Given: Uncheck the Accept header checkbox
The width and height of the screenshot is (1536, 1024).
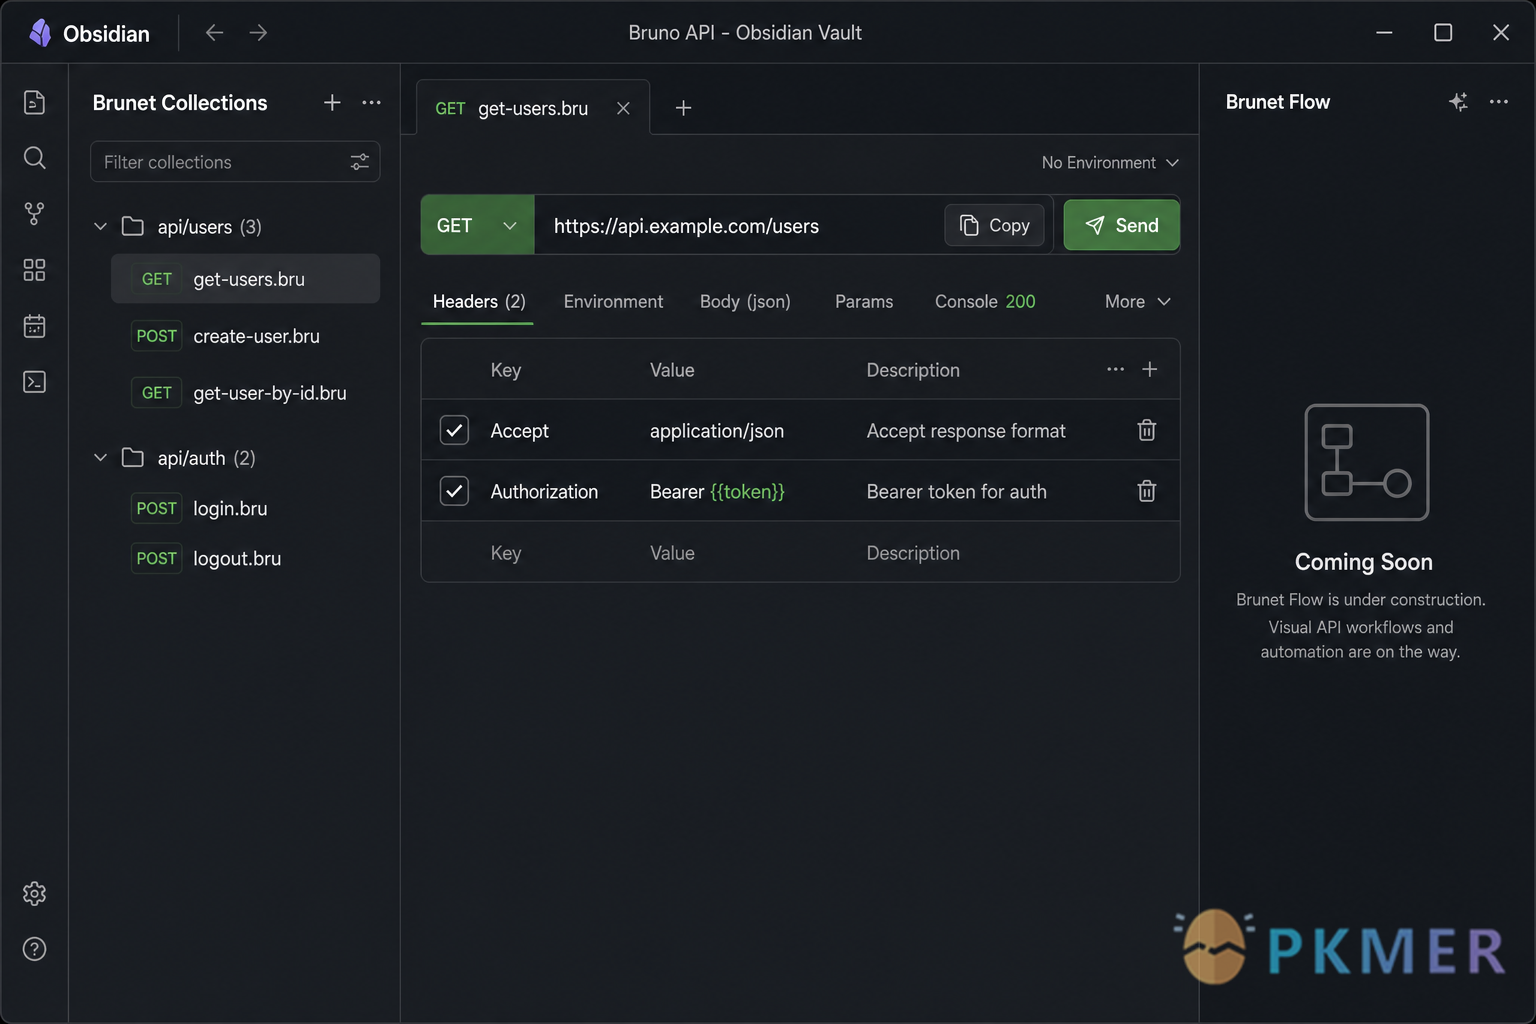Looking at the screenshot, I should (x=454, y=430).
